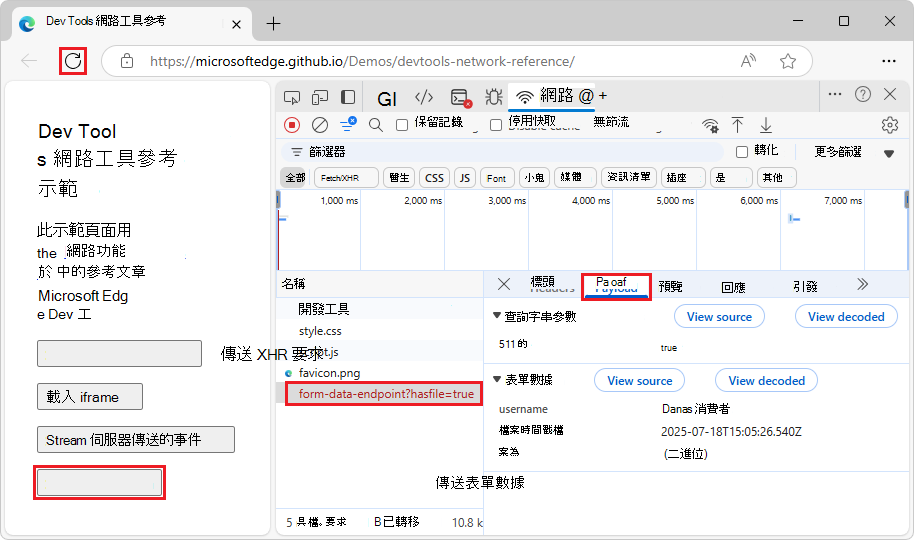Import HAR file with upload arrow
This screenshot has height=540, width=914.
[737, 125]
